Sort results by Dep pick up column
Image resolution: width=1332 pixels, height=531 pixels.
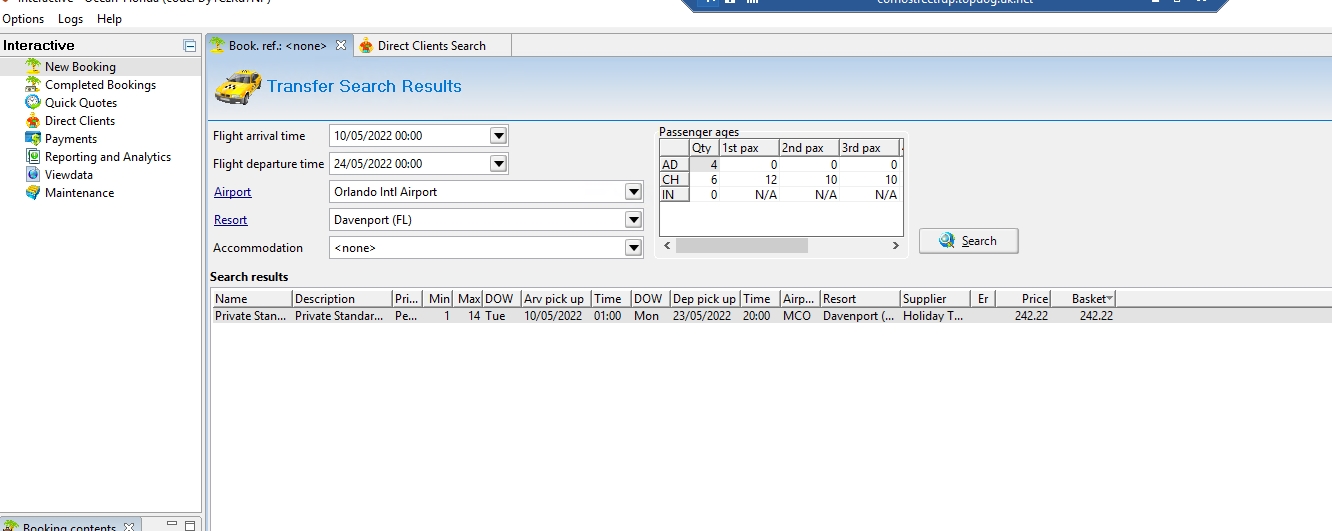click(705, 299)
